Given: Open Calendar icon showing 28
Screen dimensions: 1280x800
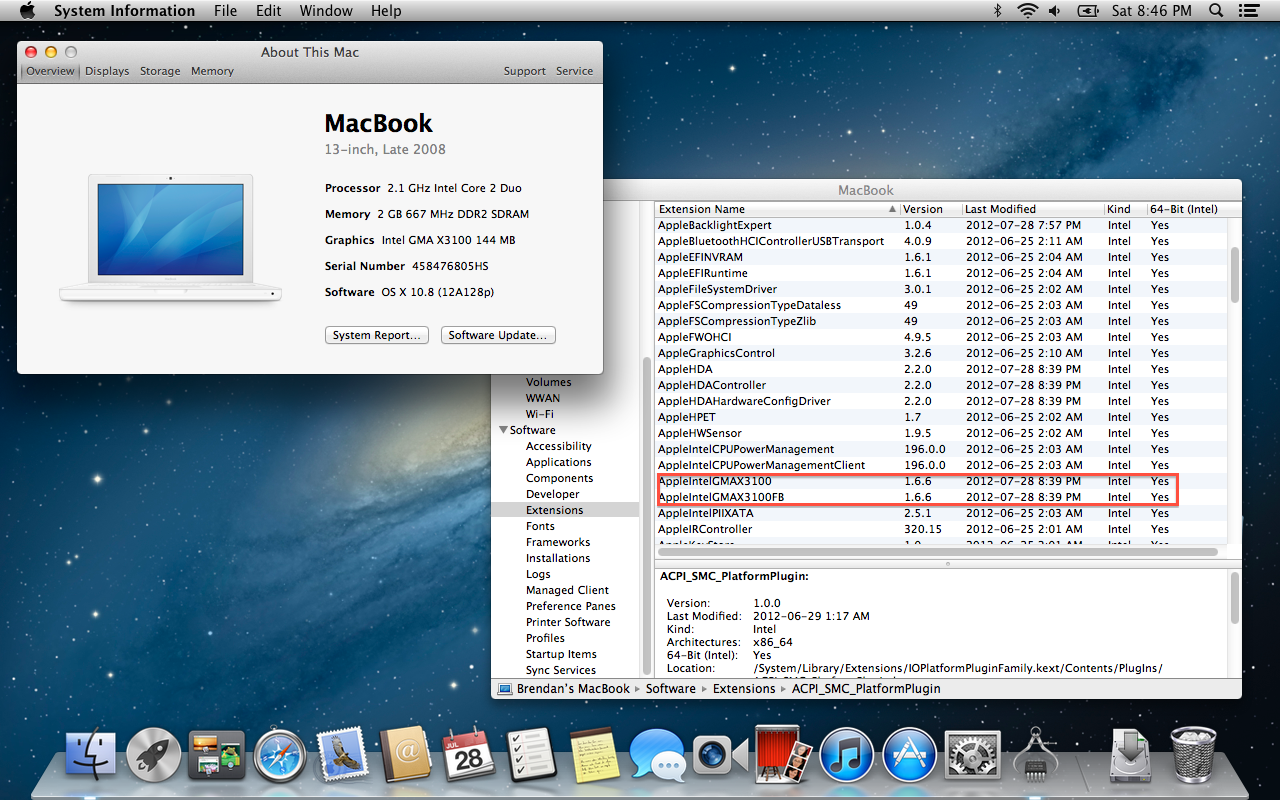Looking at the screenshot, I should click(469, 755).
